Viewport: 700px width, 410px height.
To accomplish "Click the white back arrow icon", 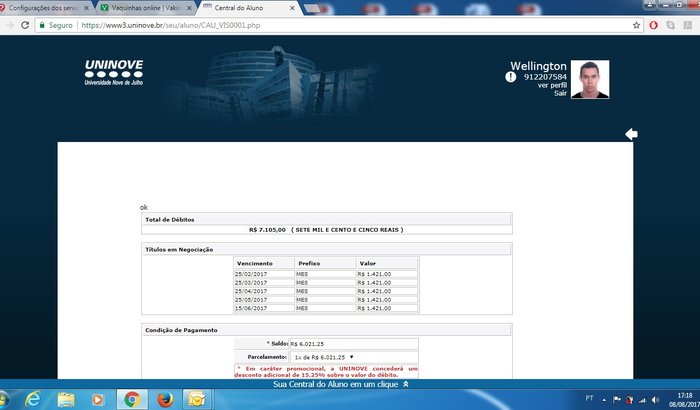I will (631, 134).
